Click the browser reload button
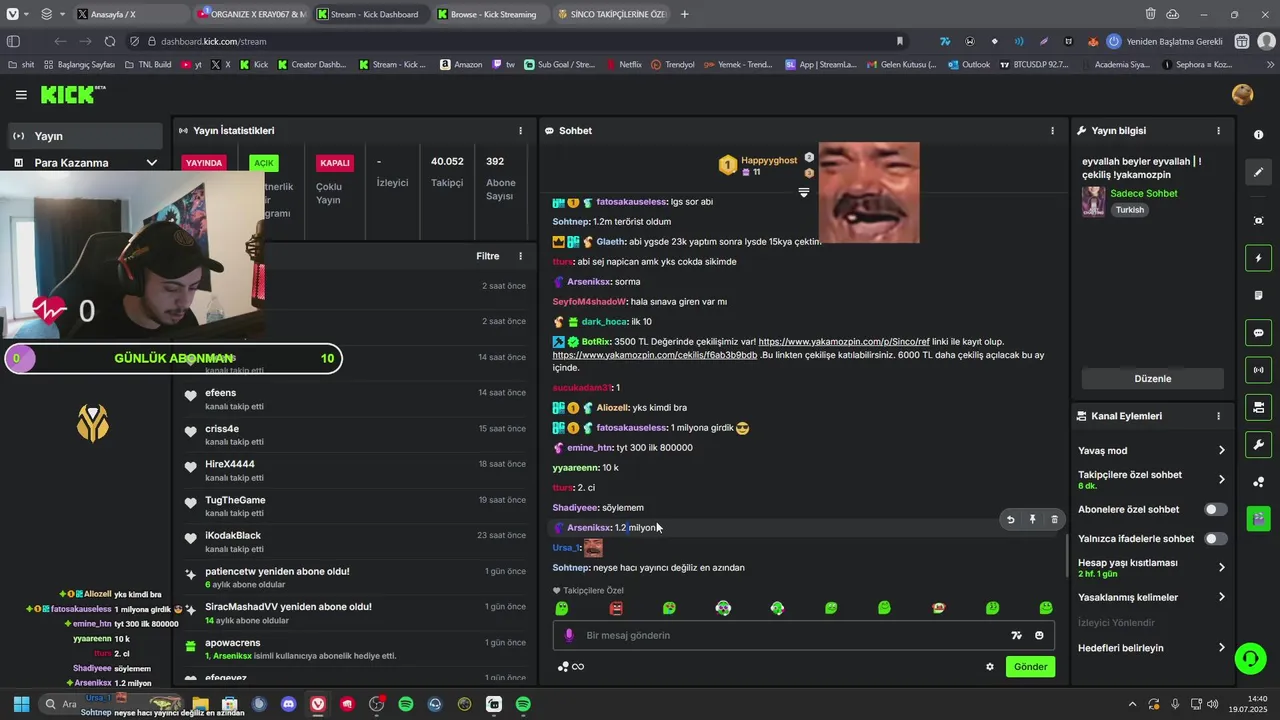 pyautogui.click(x=110, y=42)
